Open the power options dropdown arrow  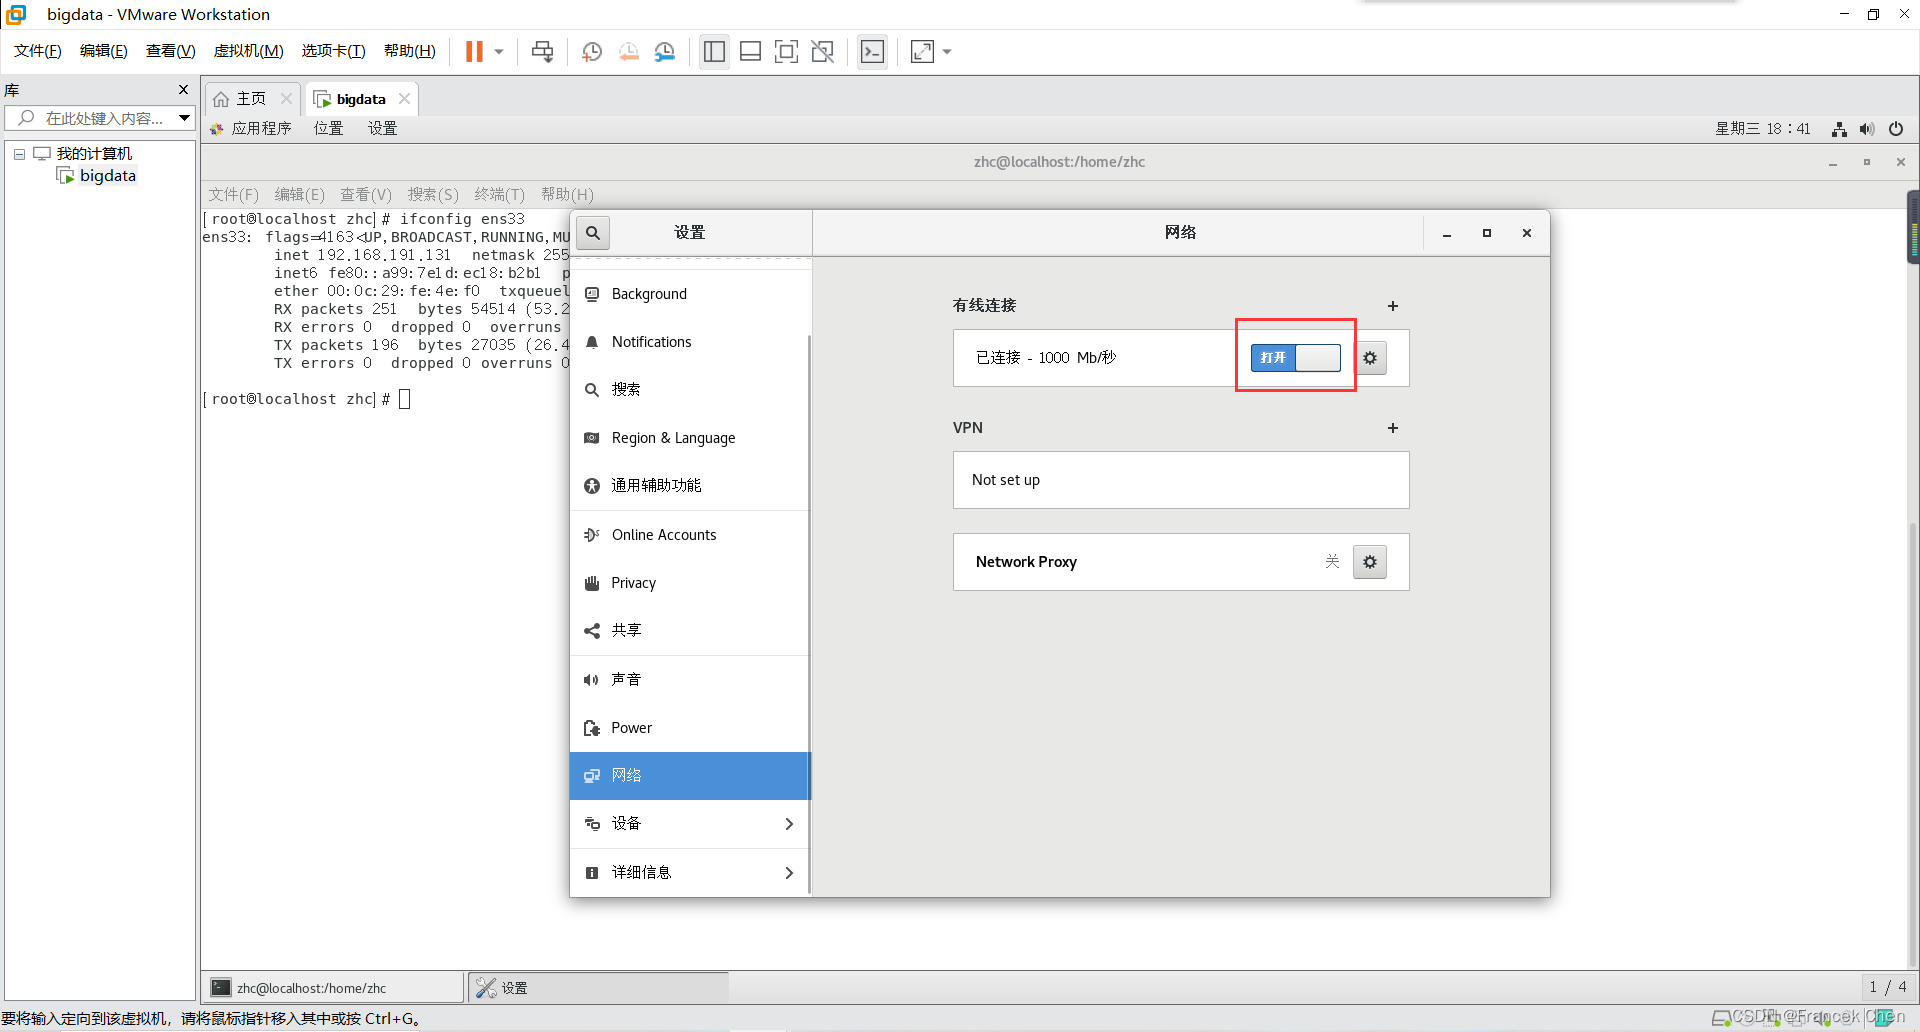coord(498,51)
